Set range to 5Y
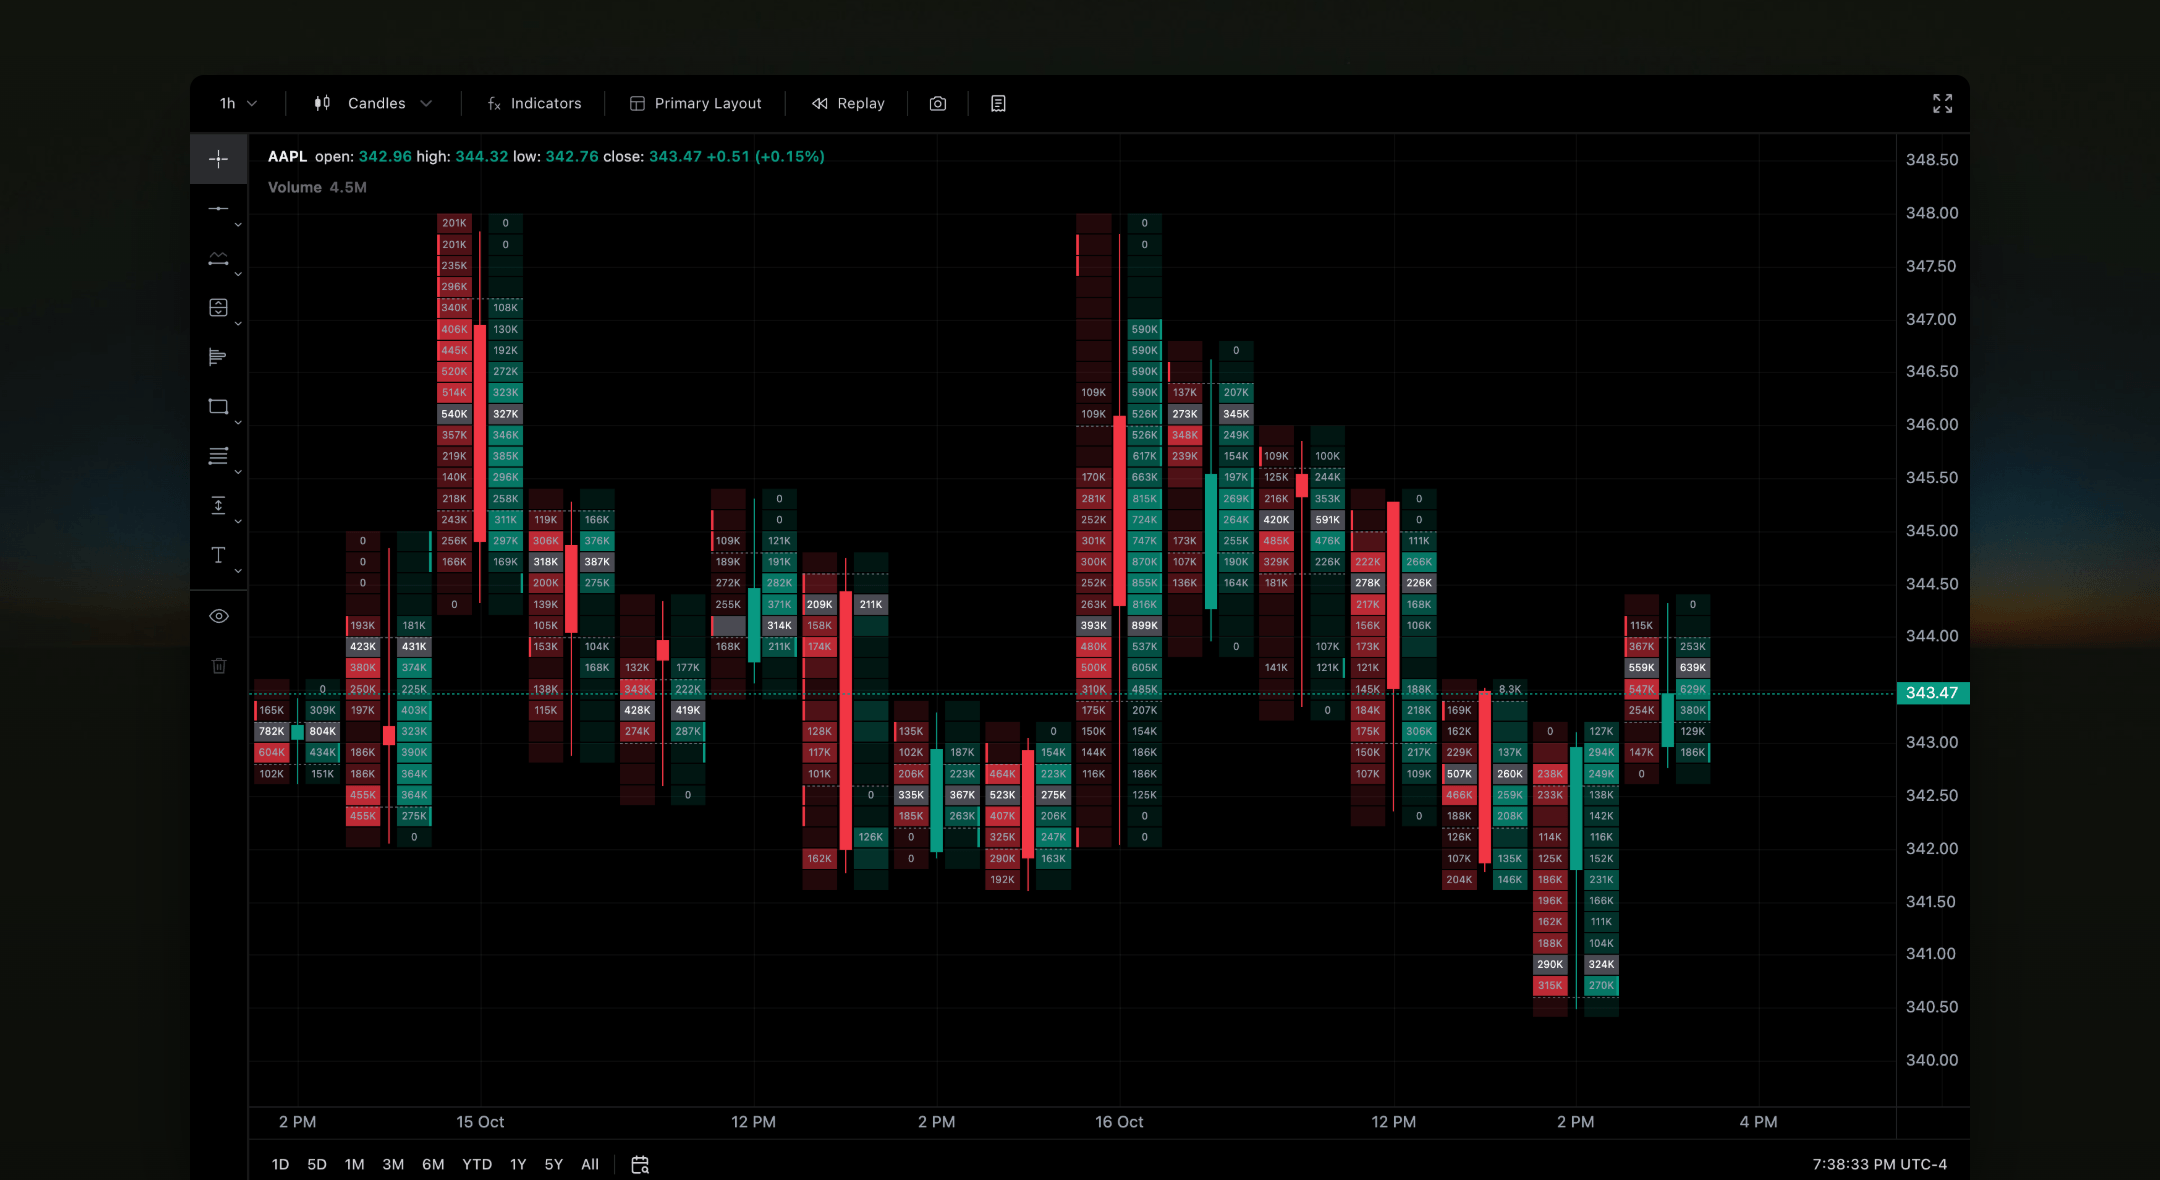This screenshot has width=2160, height=1180. (554, 1164)
